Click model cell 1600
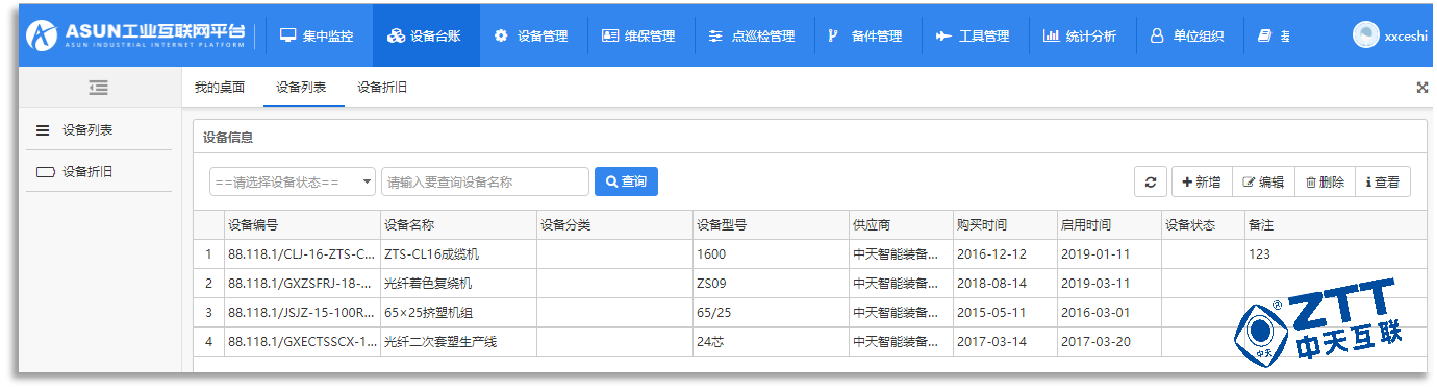 tap(770, 254)
